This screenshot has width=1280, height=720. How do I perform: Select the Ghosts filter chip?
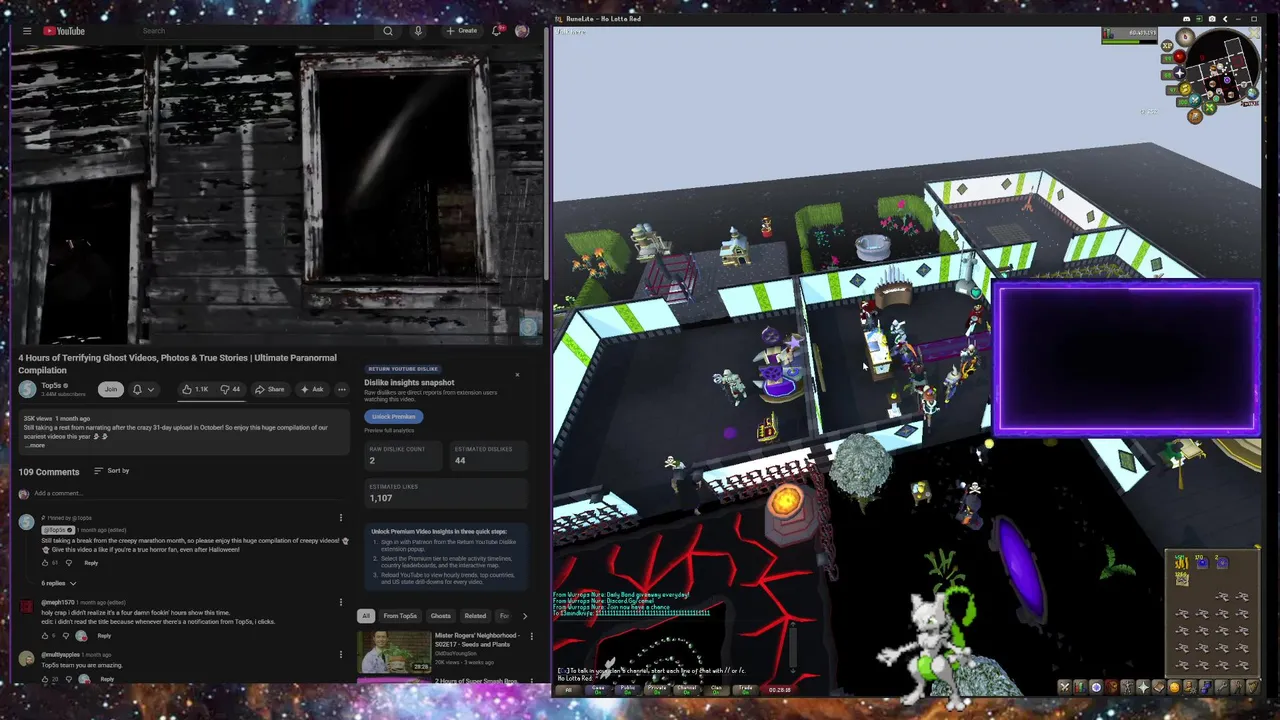pos(440,616)
